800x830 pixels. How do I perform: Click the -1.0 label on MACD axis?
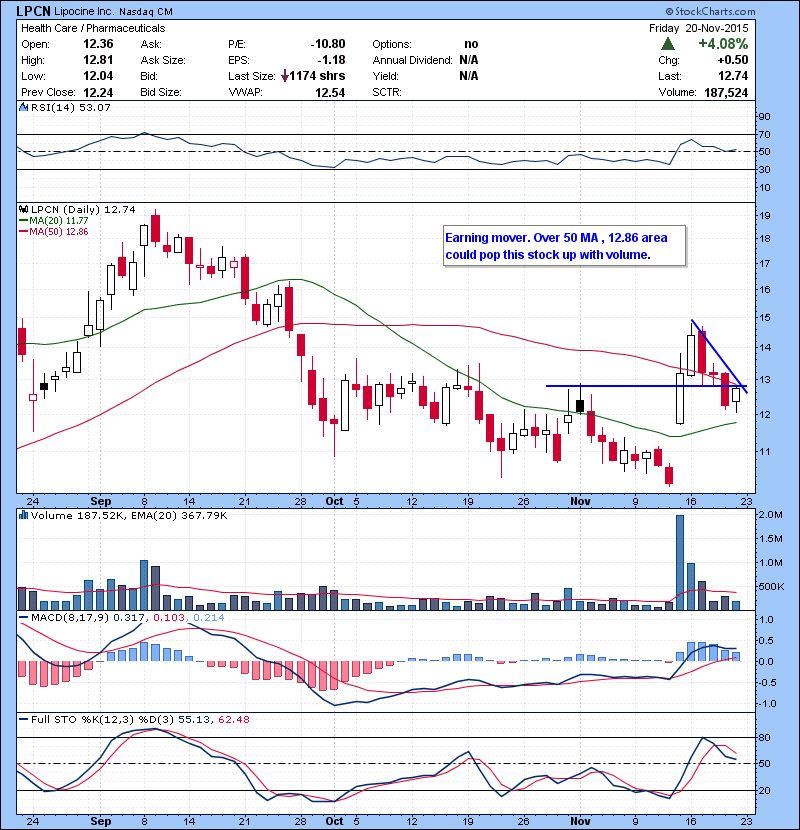coord(766,703)
